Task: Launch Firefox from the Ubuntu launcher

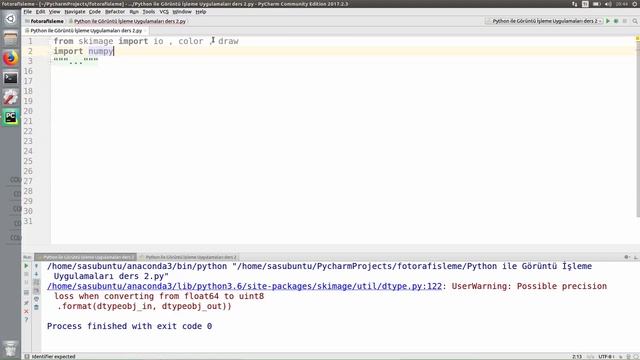Action: coord(11,58)
